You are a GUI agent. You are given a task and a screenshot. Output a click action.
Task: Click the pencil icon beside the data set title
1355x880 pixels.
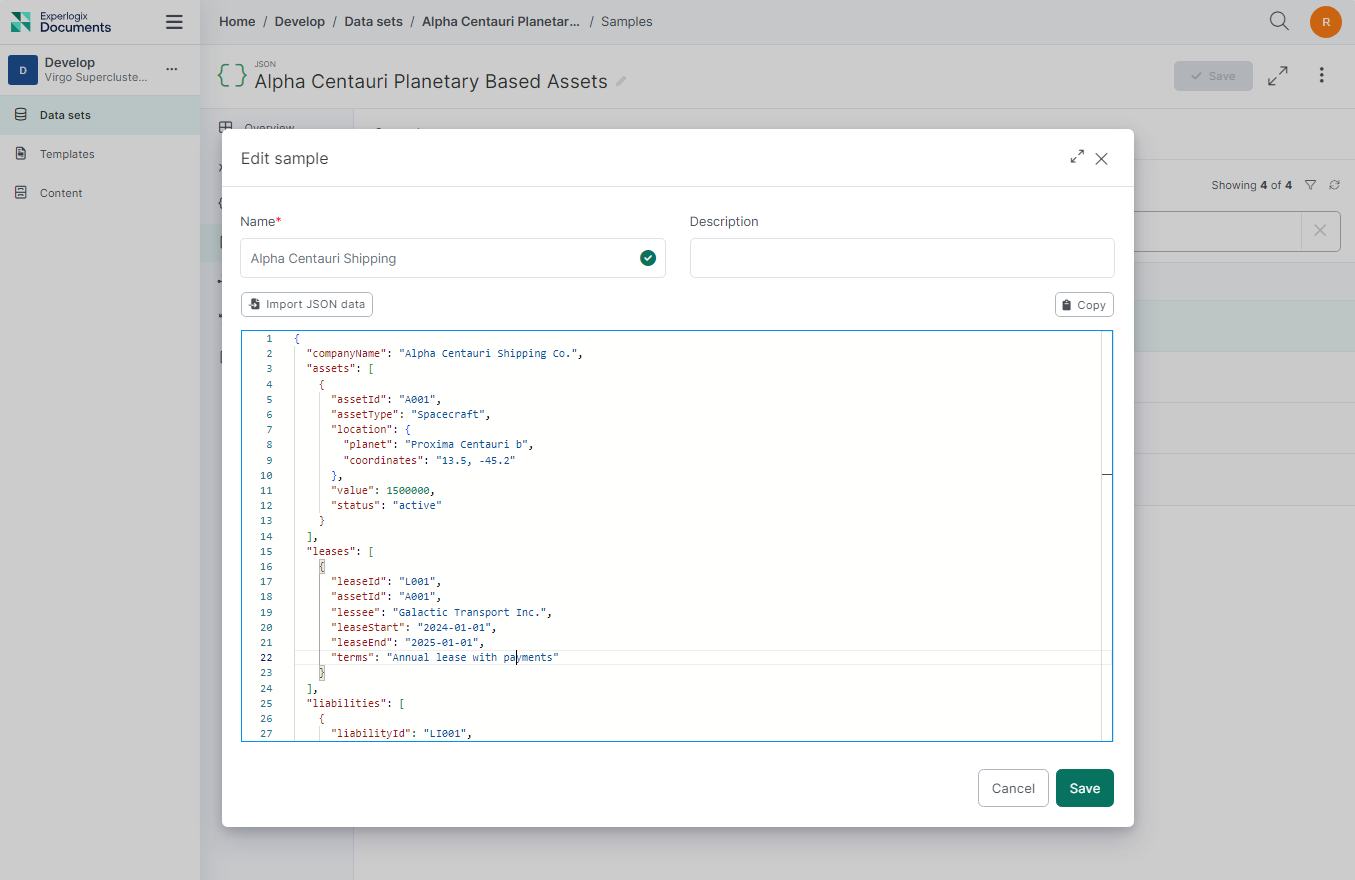(621, 82)
